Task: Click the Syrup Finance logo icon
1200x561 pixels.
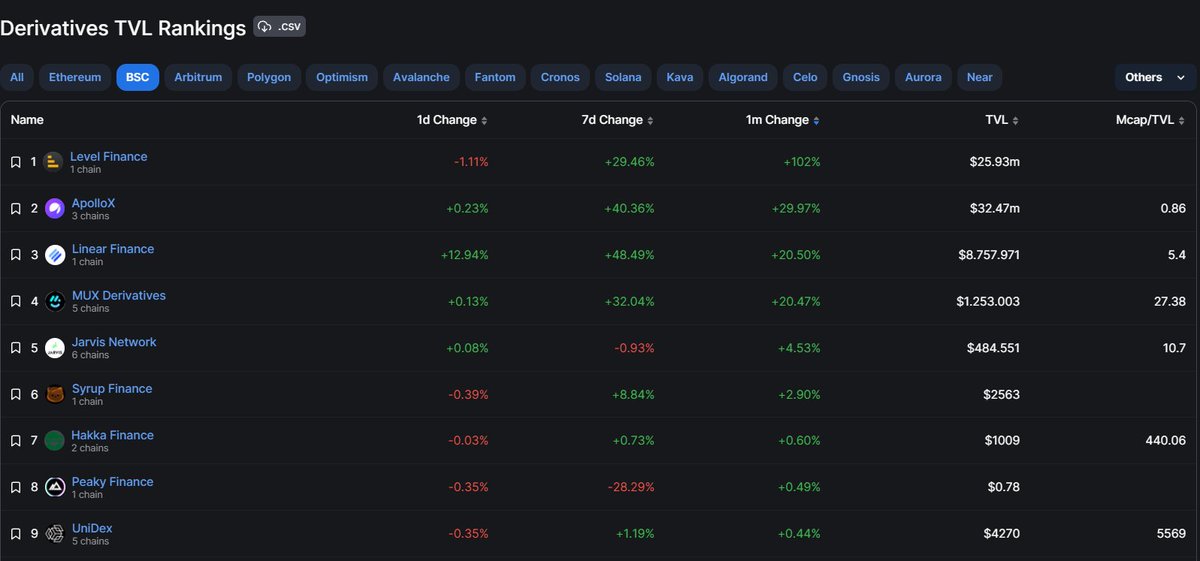Action: point(54,394)
